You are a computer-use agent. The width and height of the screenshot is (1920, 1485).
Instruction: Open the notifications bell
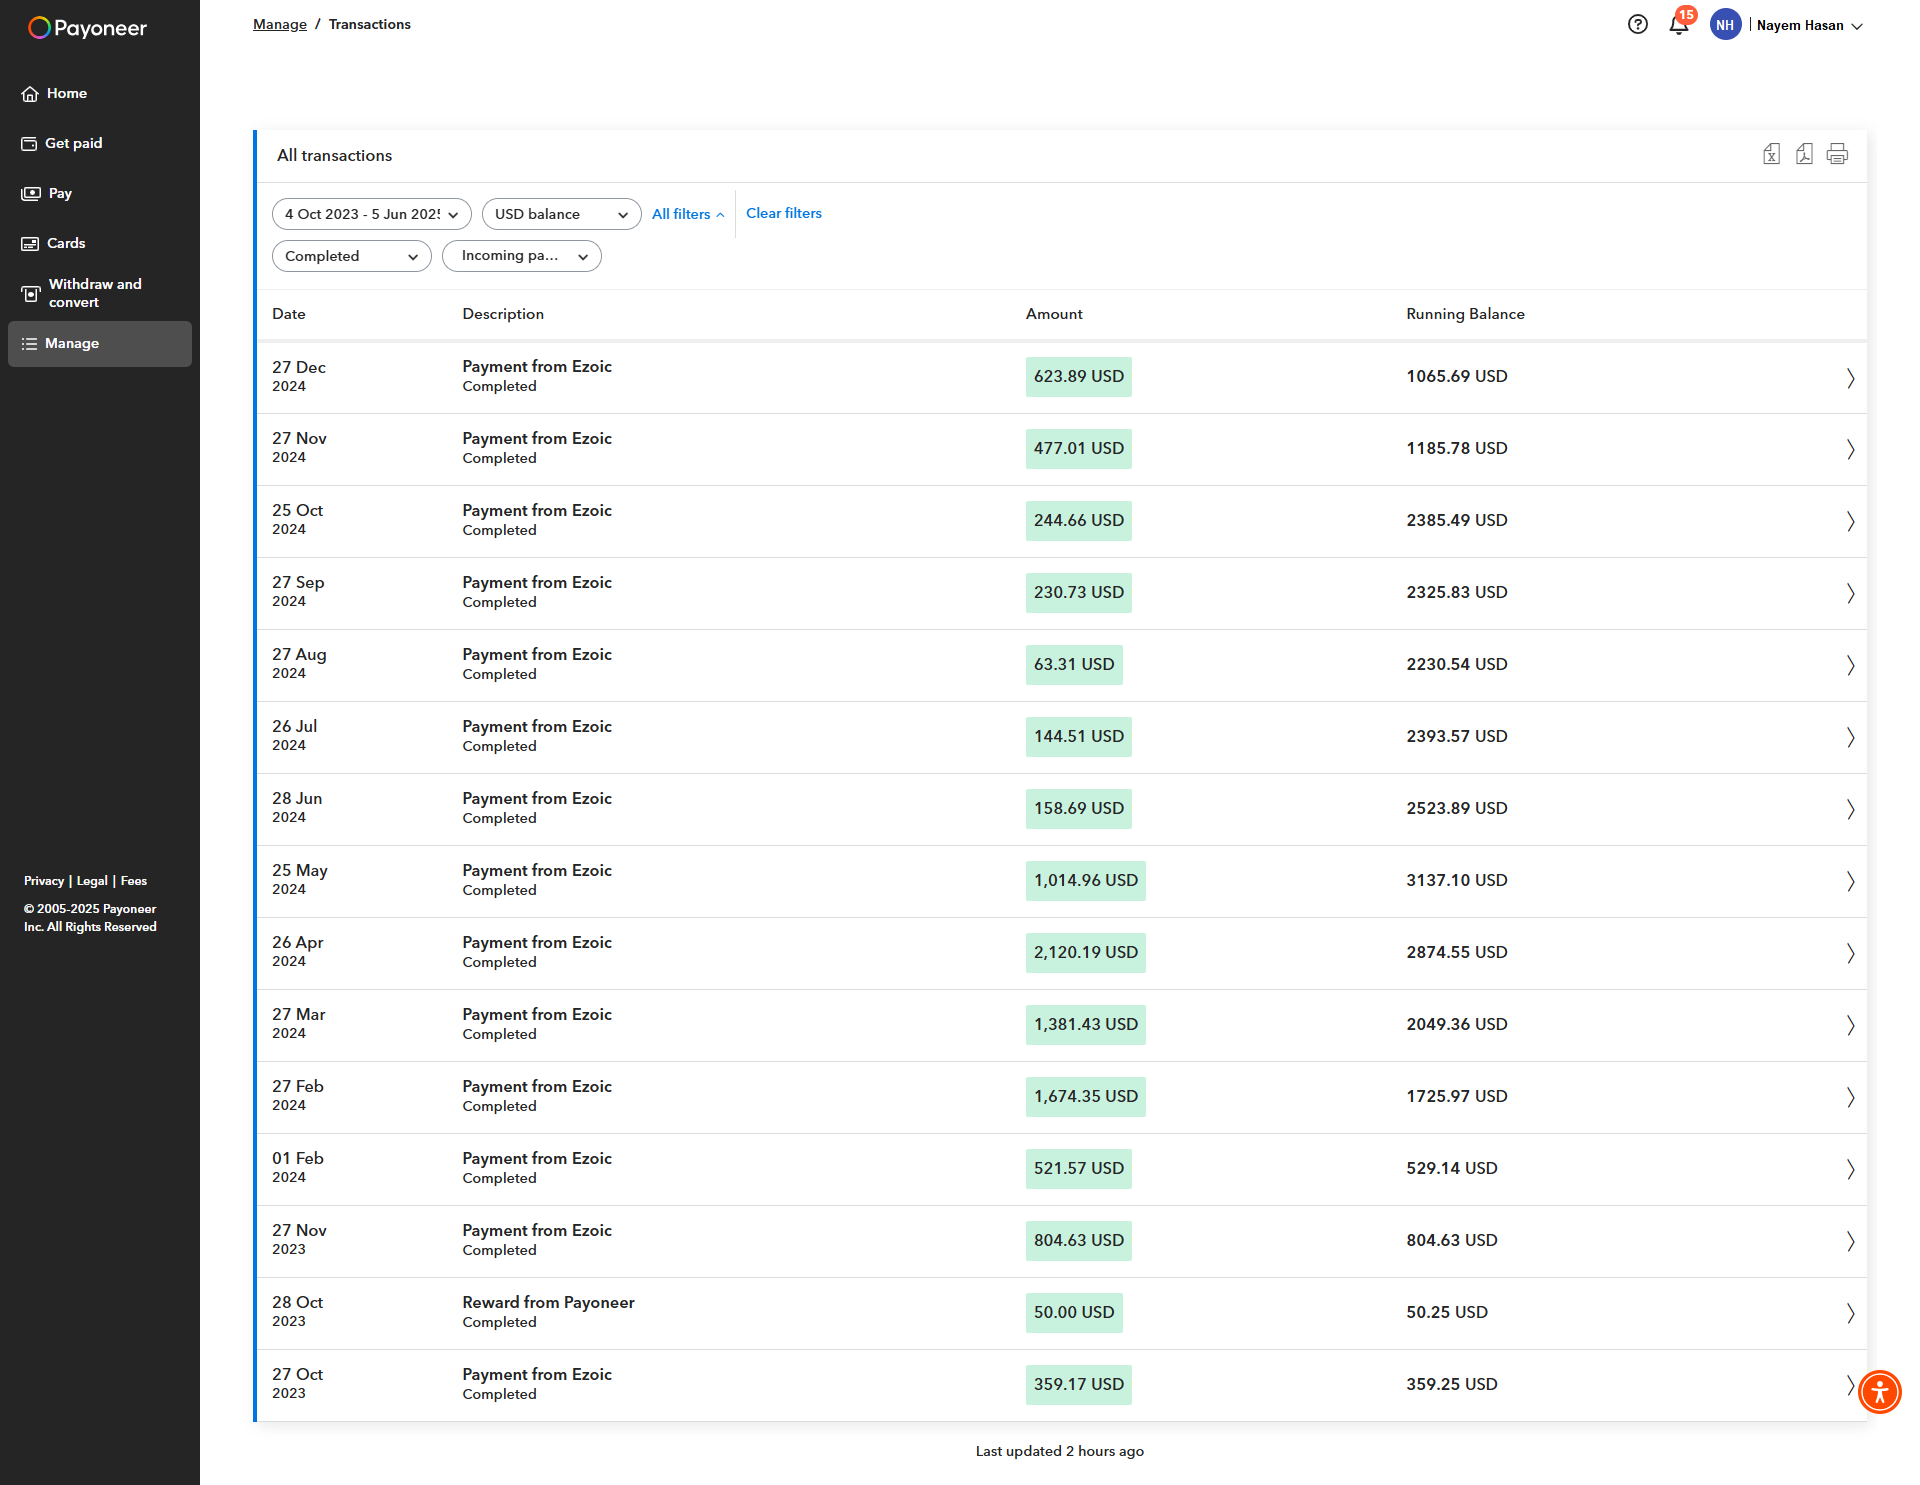[x=1677, y=25]
